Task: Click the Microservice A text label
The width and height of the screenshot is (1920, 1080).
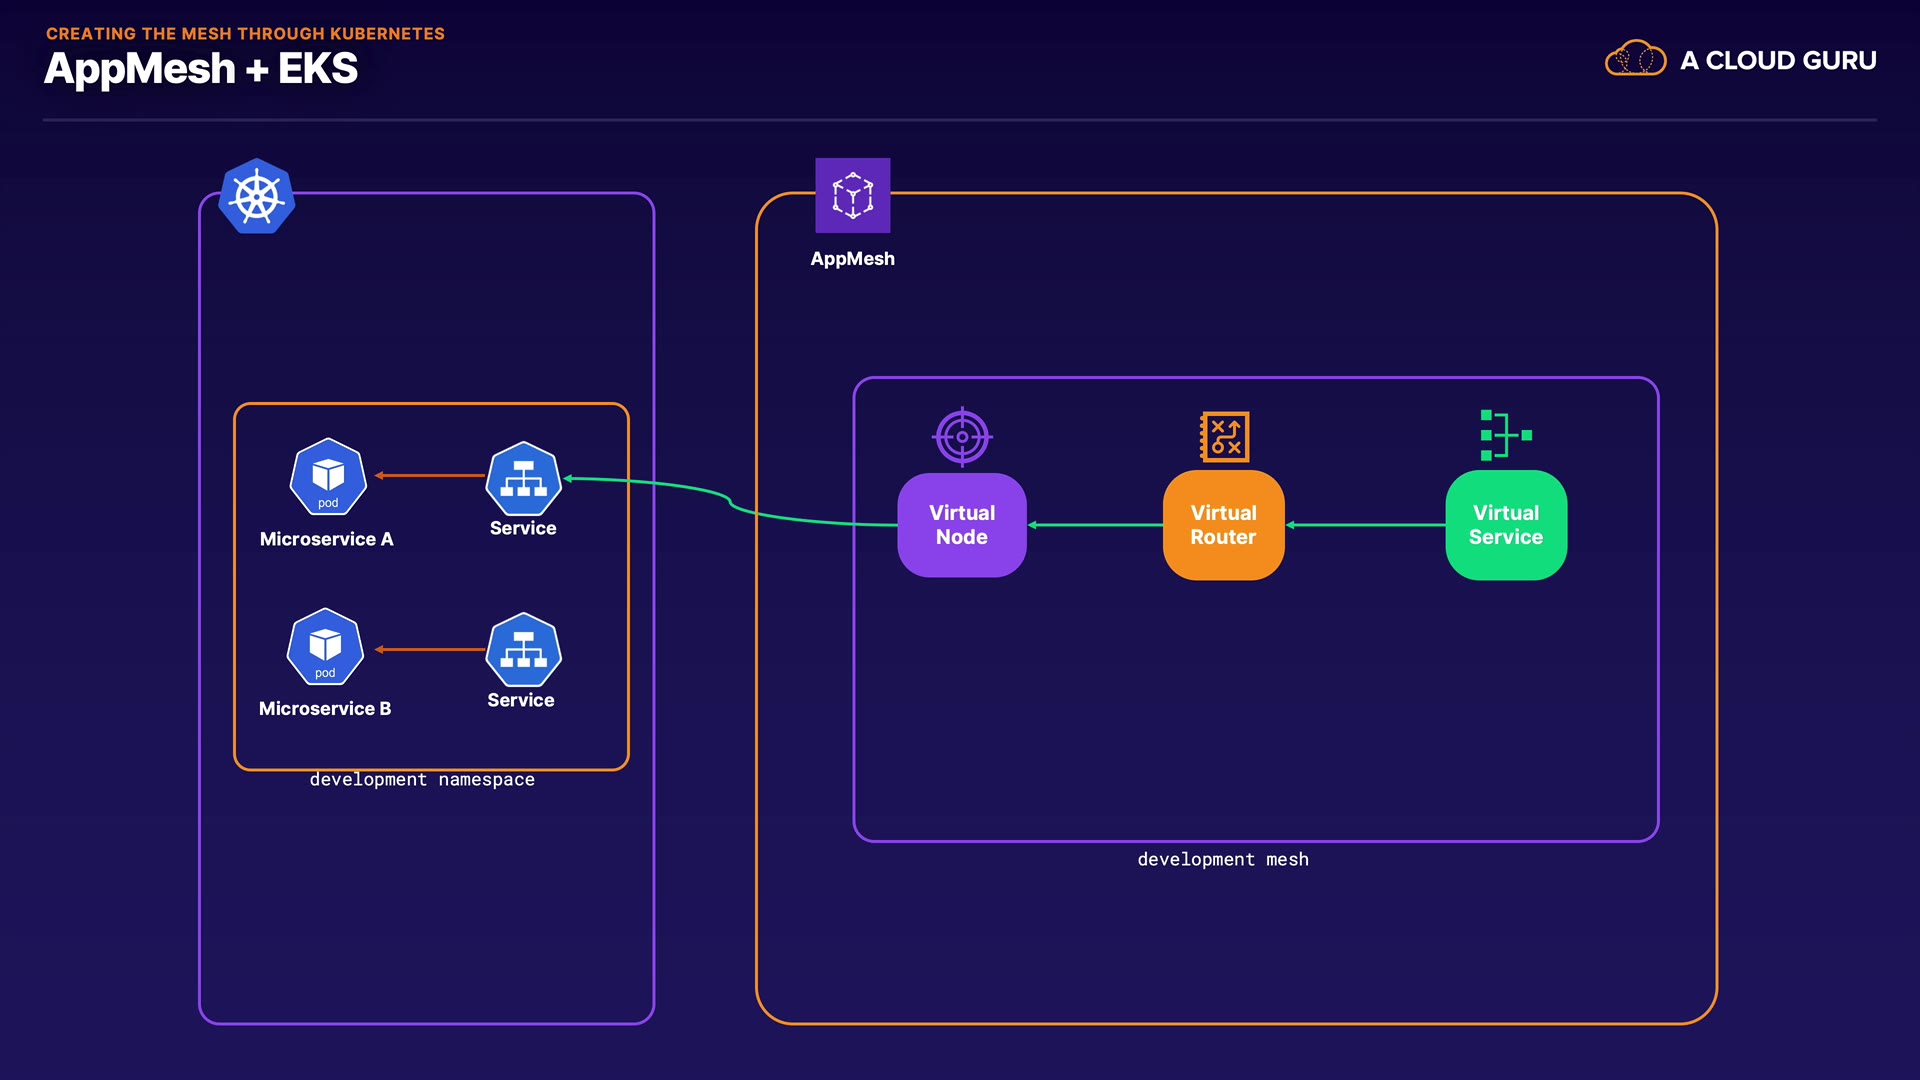Action: coord(327,539)
